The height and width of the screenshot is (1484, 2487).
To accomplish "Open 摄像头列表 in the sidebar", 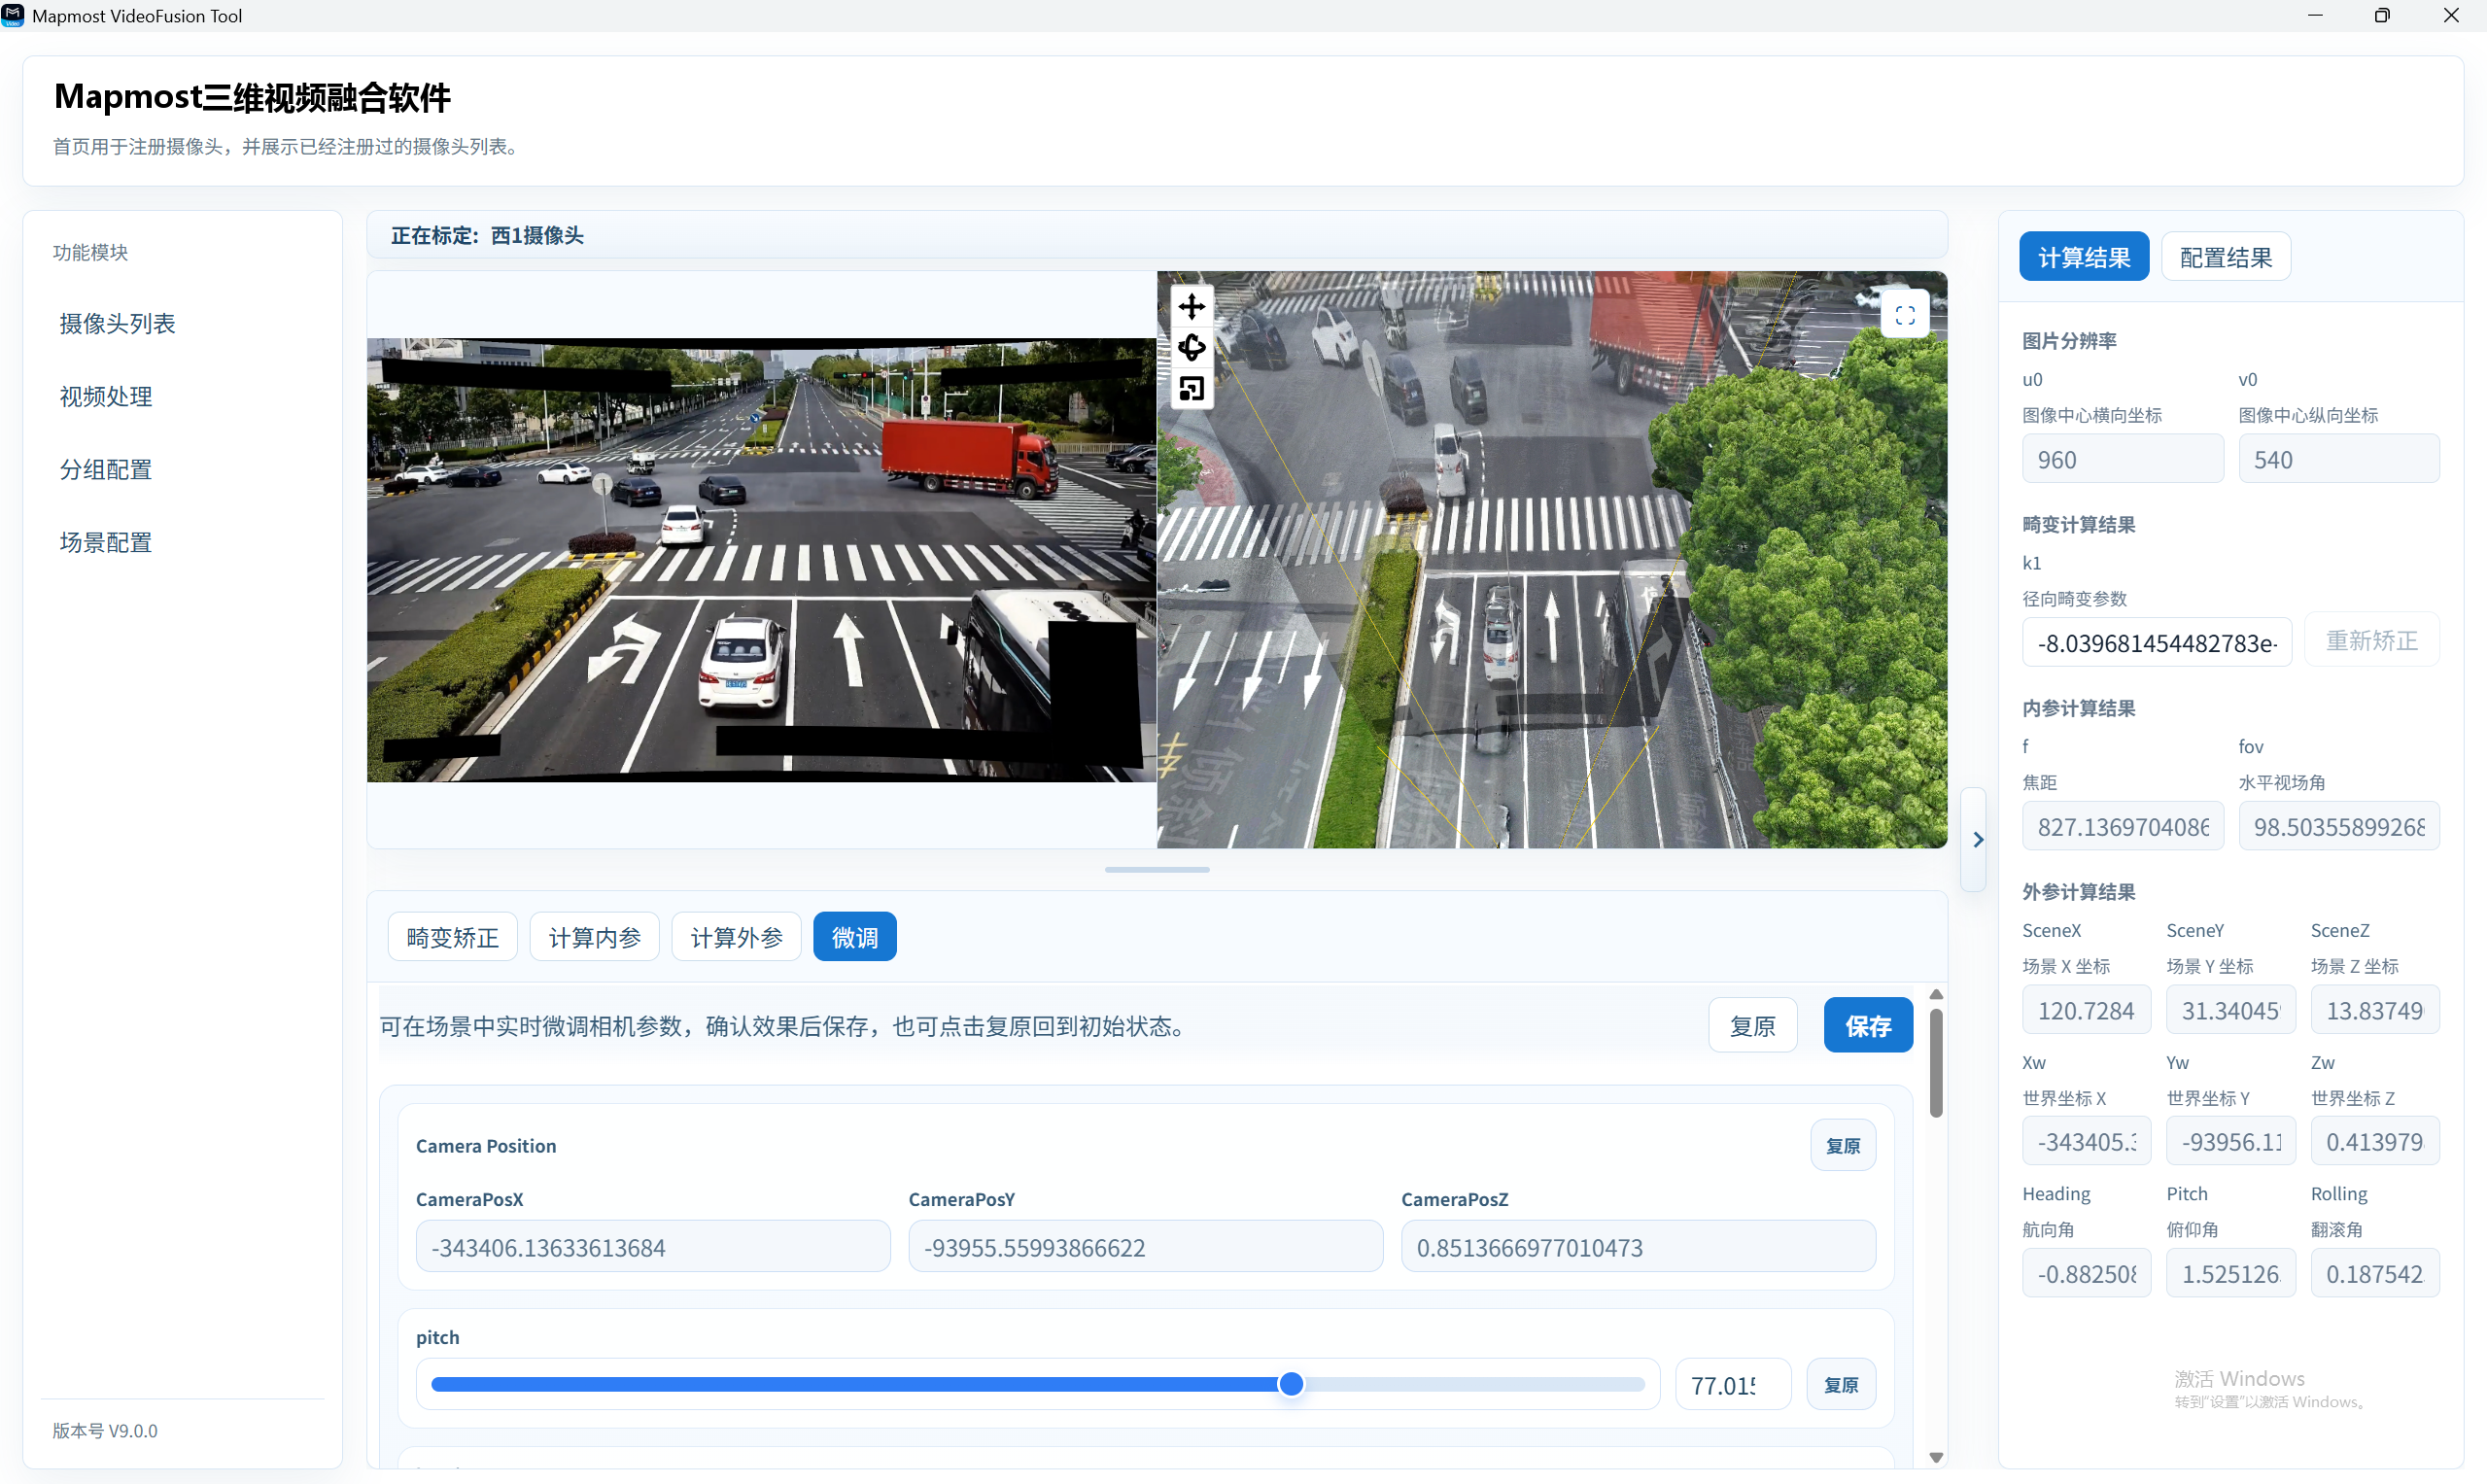I will [x=117, y=323].
